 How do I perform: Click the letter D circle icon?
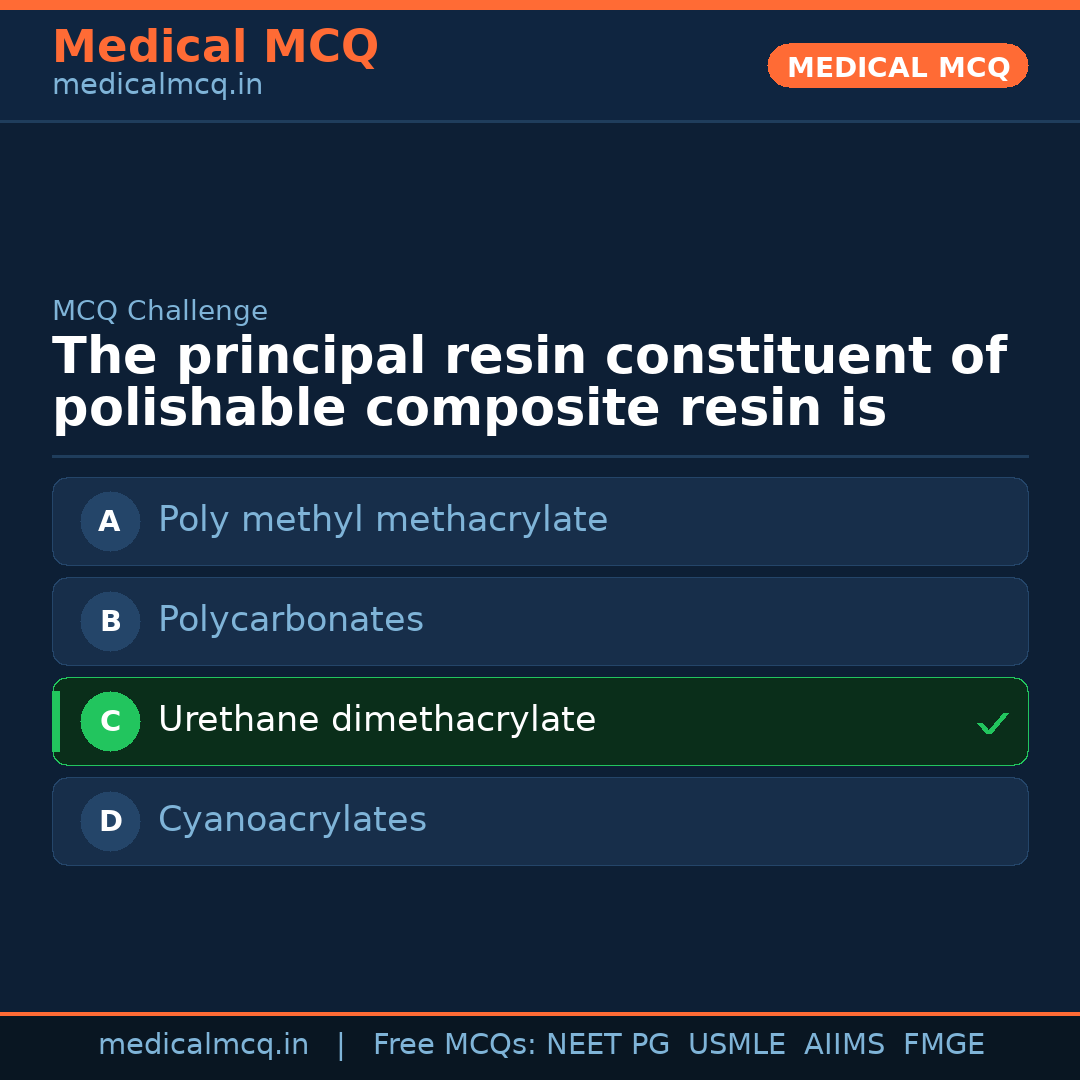coord(110,821)
